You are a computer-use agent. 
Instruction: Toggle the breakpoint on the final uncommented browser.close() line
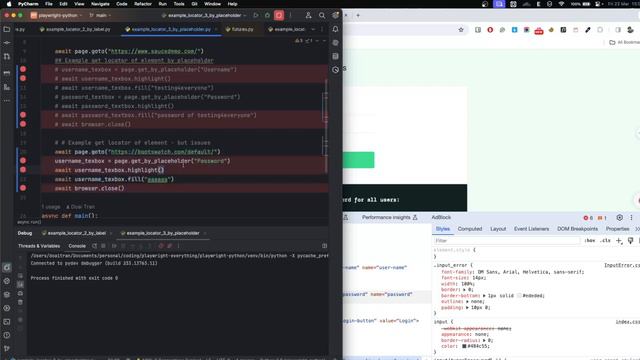pos(23,188)
